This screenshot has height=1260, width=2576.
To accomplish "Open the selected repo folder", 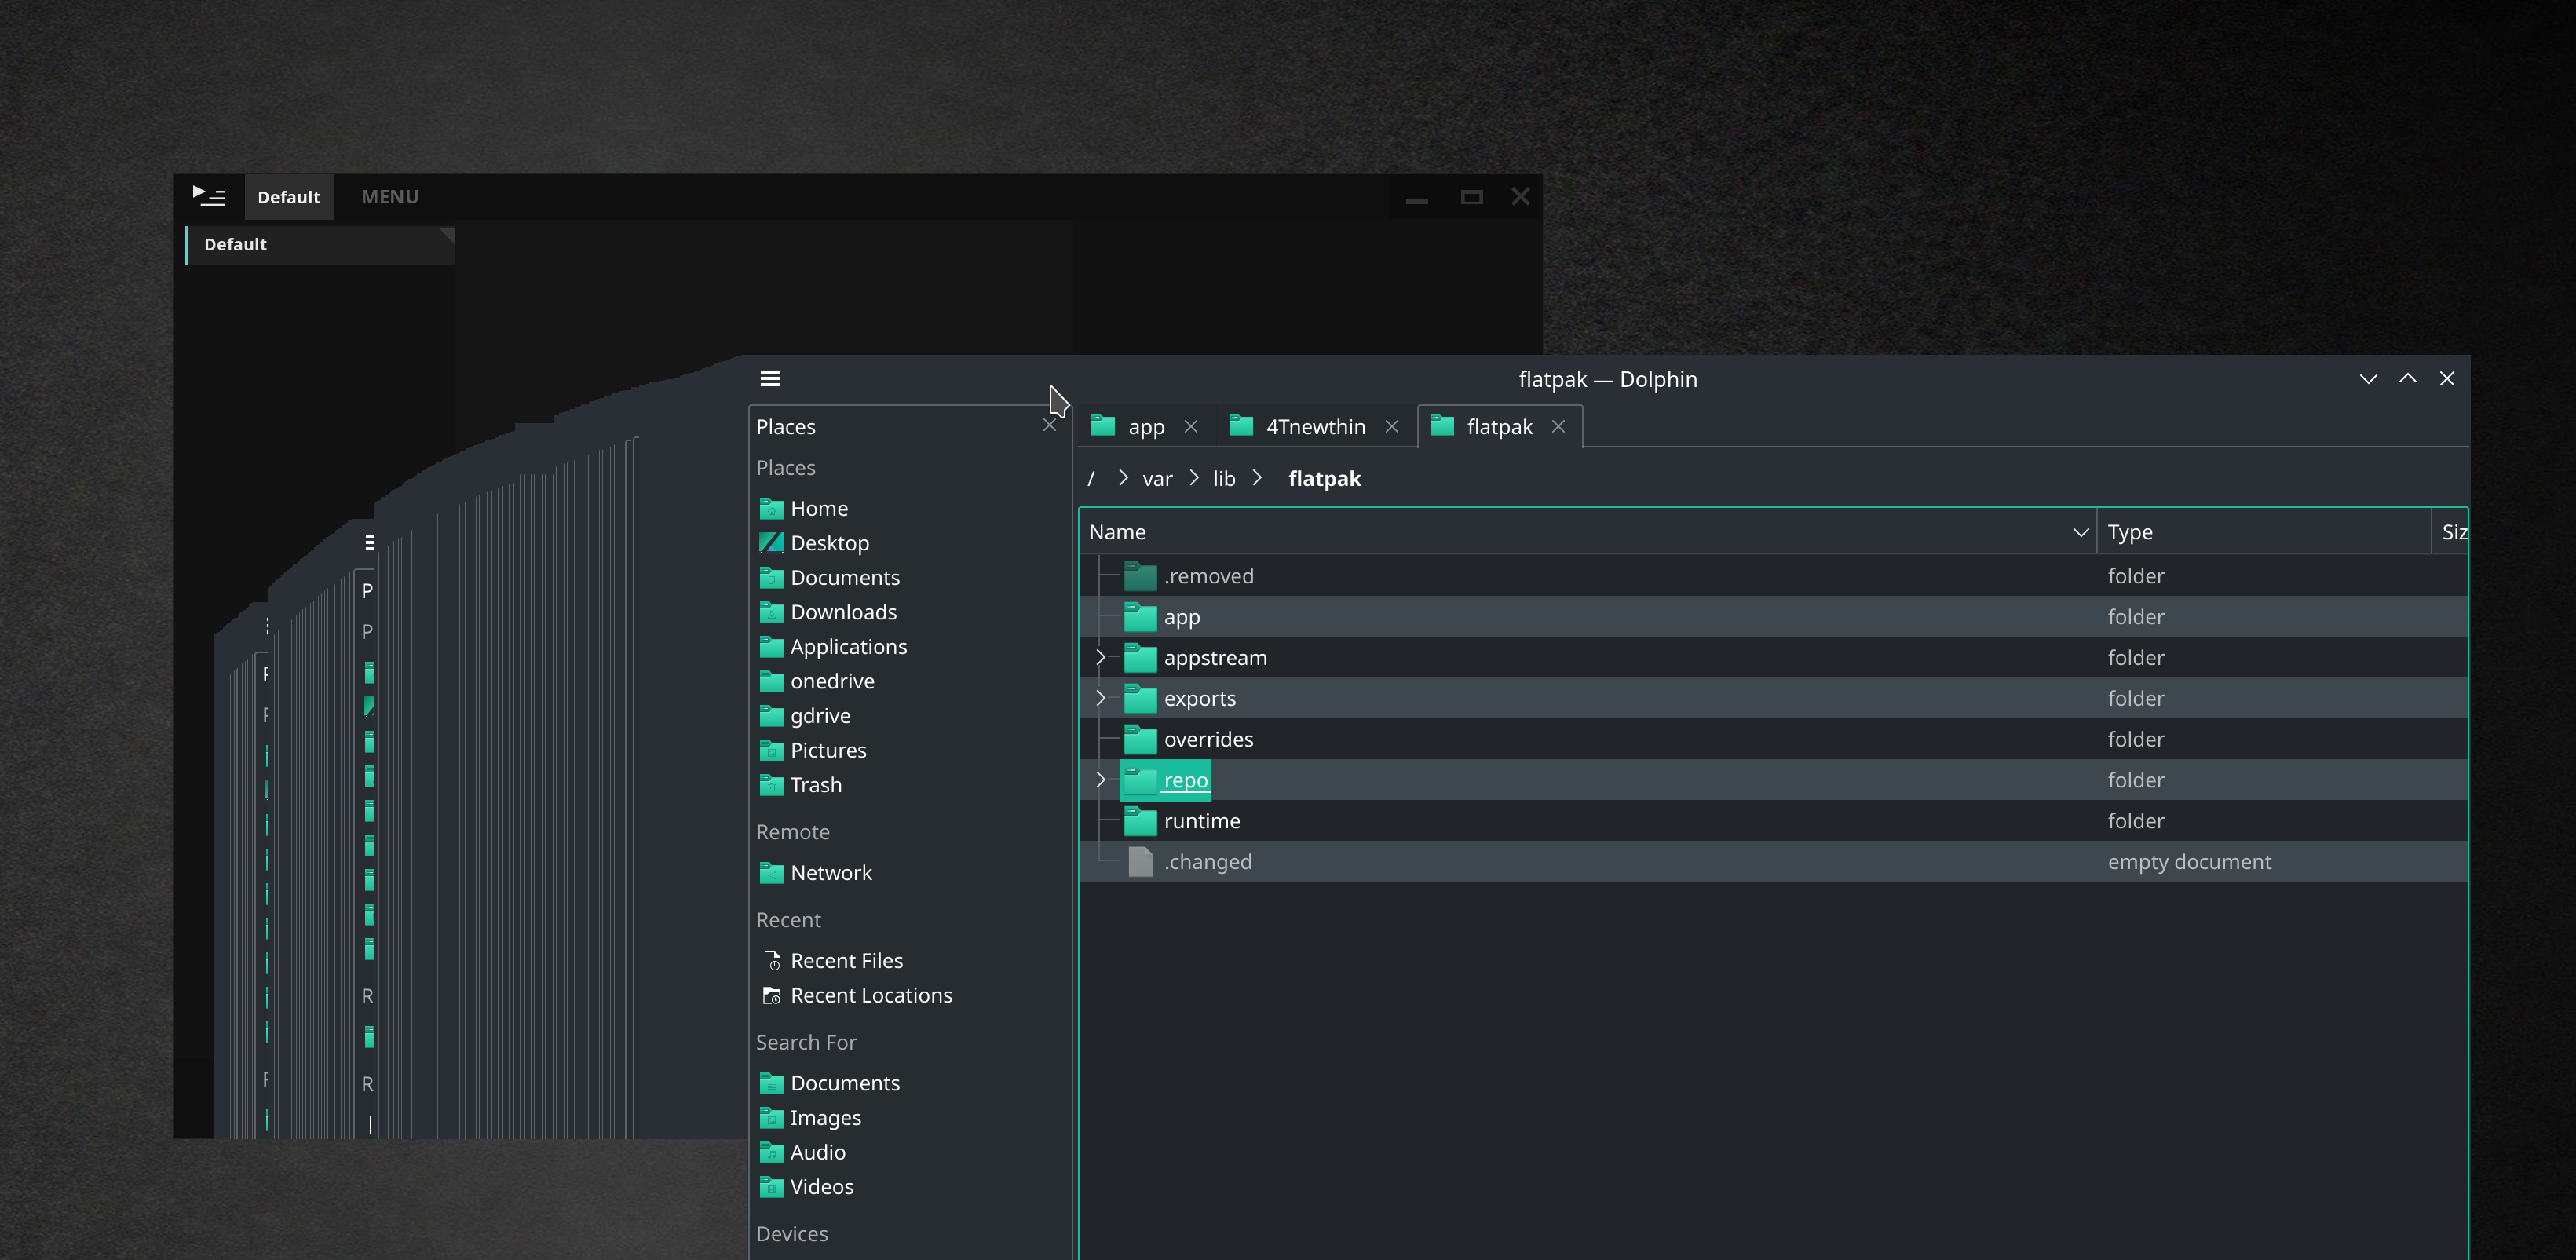I will click(1185, 780).
